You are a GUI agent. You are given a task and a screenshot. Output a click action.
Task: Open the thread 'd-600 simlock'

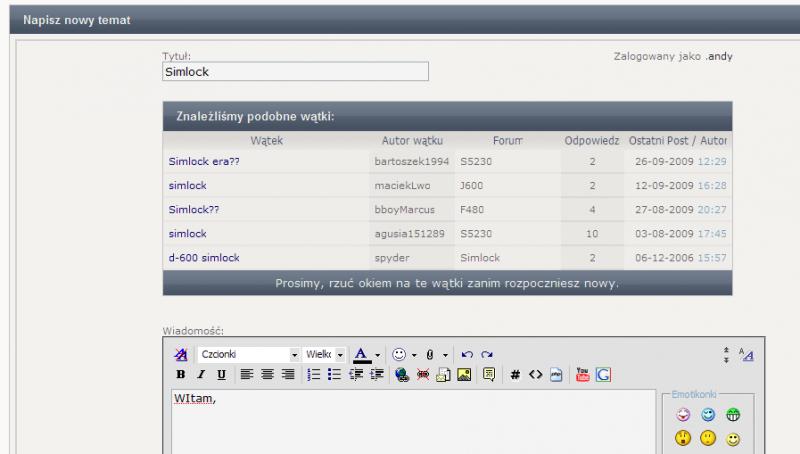(204, 258)
